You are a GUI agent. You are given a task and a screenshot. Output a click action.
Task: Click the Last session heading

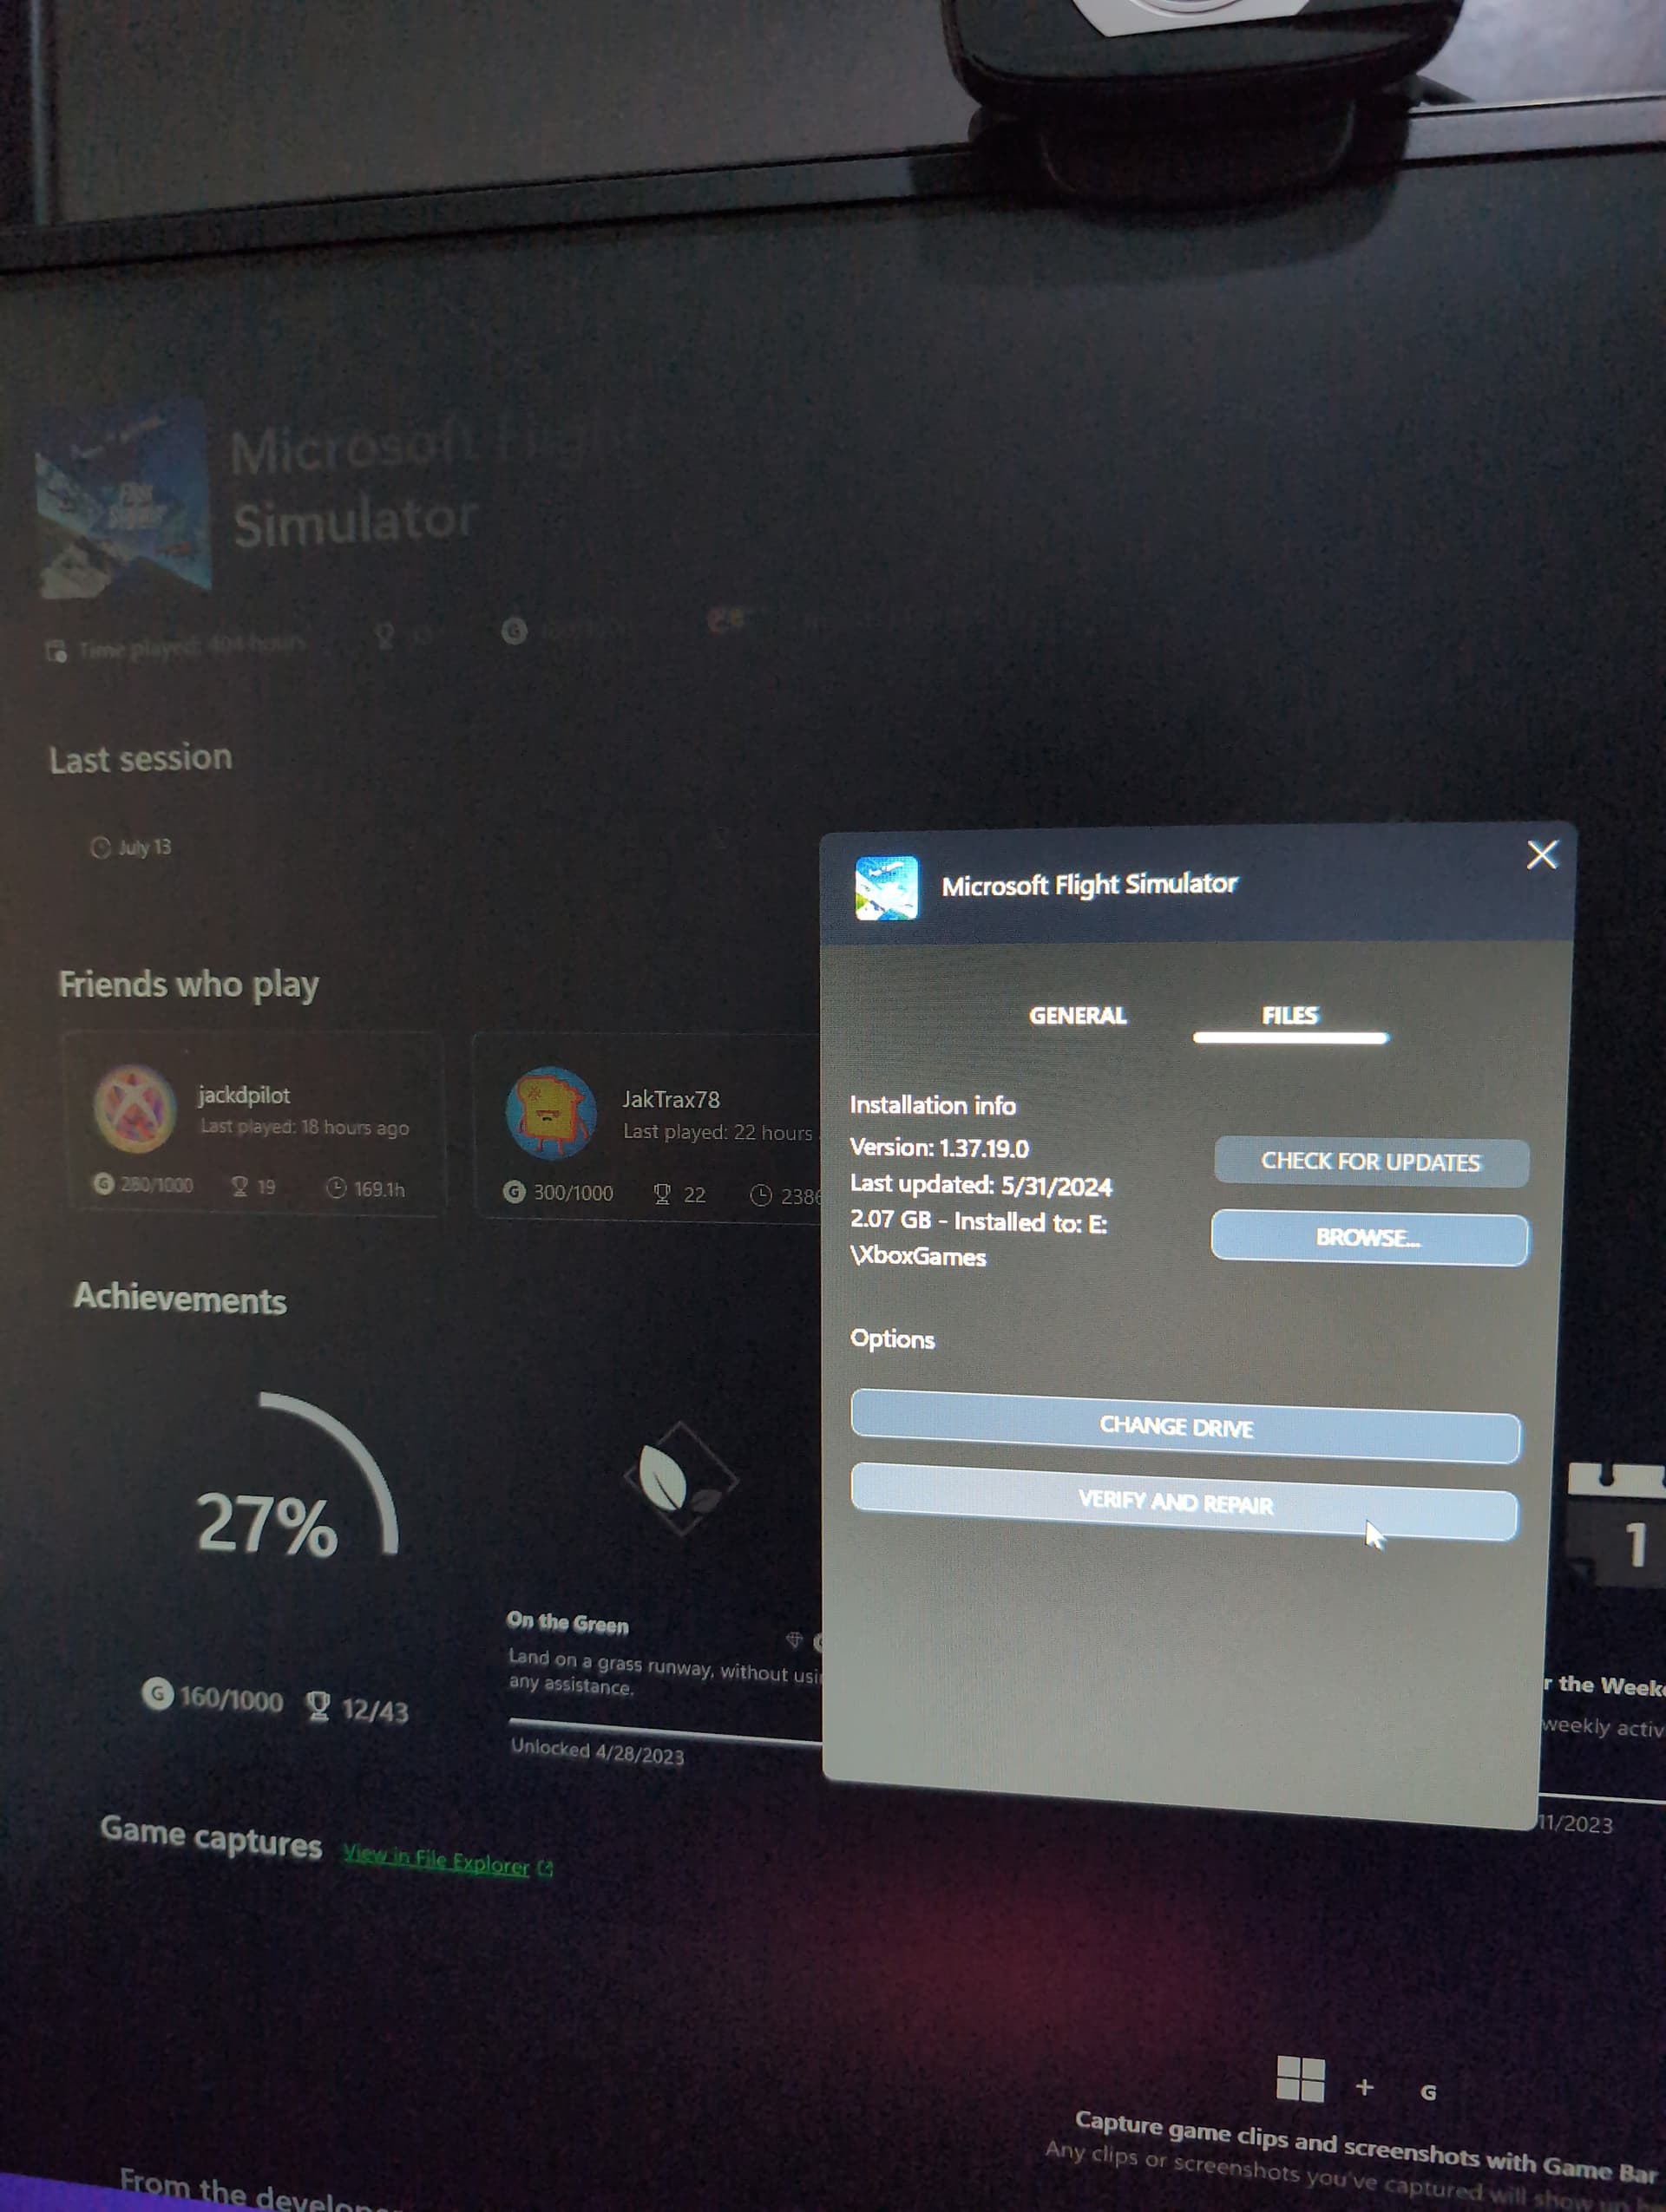[141, 758]
